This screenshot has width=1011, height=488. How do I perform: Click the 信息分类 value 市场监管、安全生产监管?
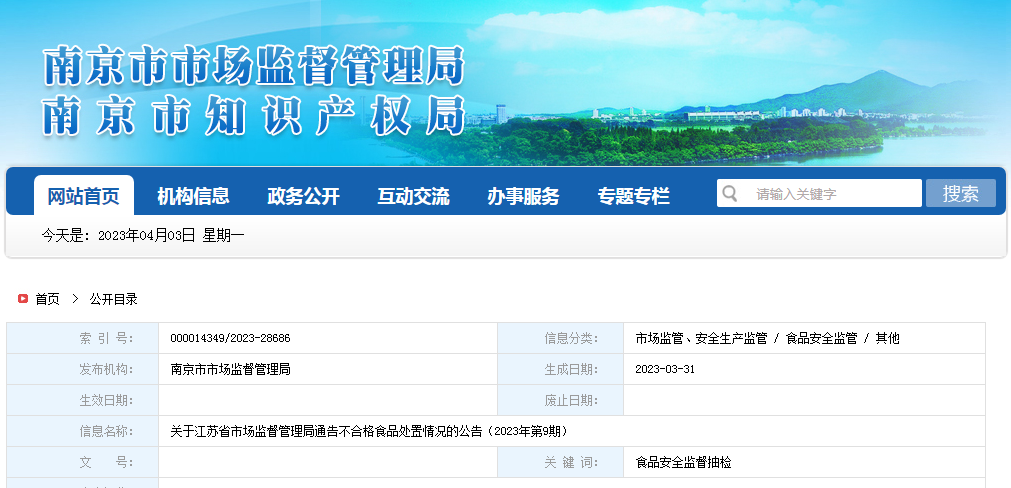(x=701, y=338)
